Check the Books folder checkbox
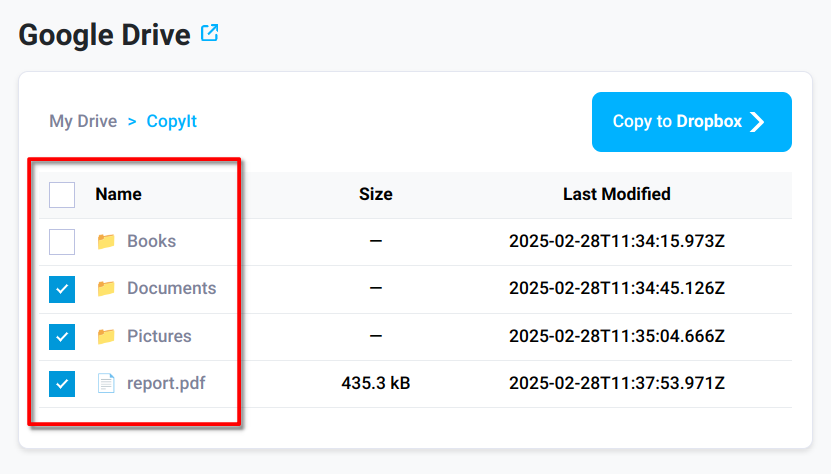This screenshot has height=474, width=831. [62, 242]
